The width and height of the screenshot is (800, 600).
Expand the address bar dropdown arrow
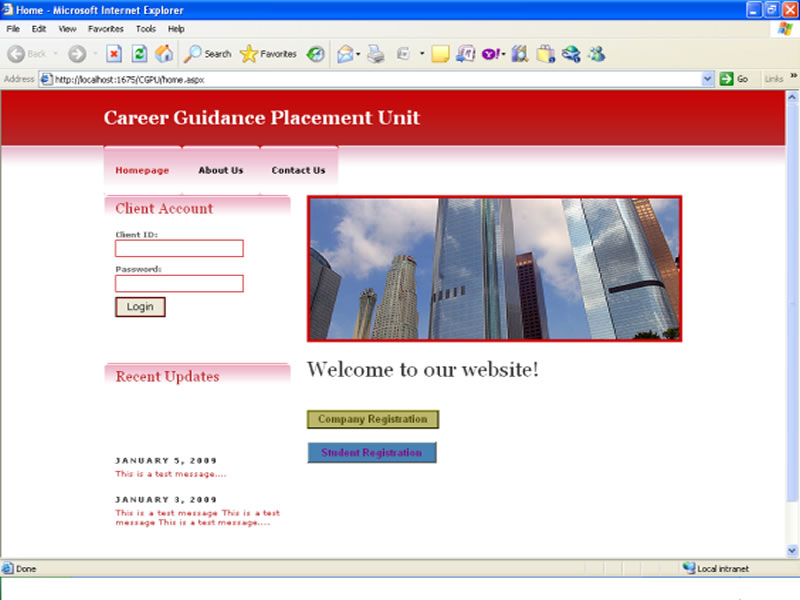708,79
